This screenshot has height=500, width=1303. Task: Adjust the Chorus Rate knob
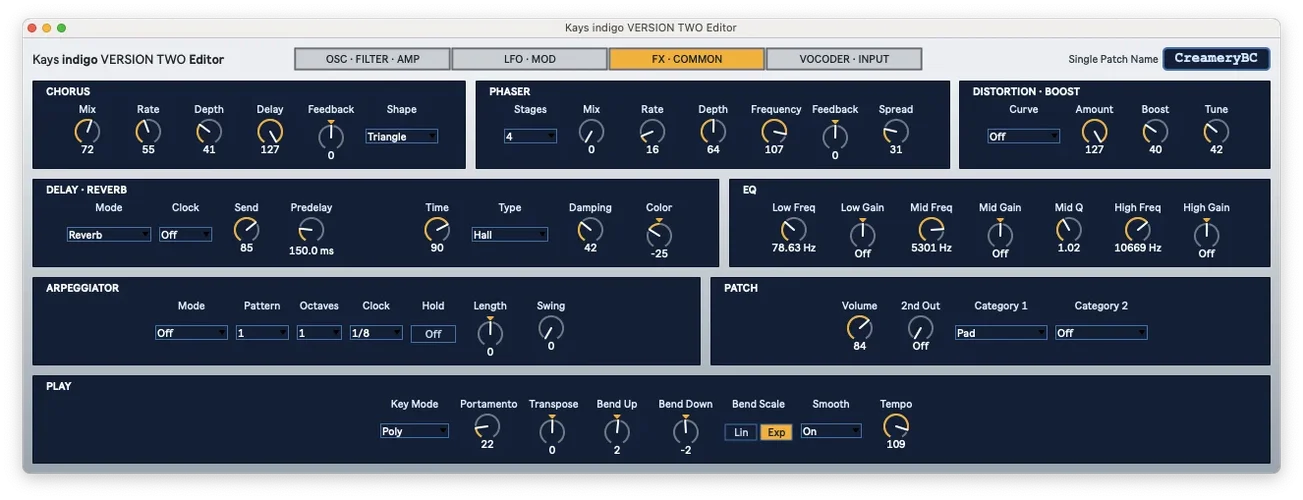(x=148, y=131)
